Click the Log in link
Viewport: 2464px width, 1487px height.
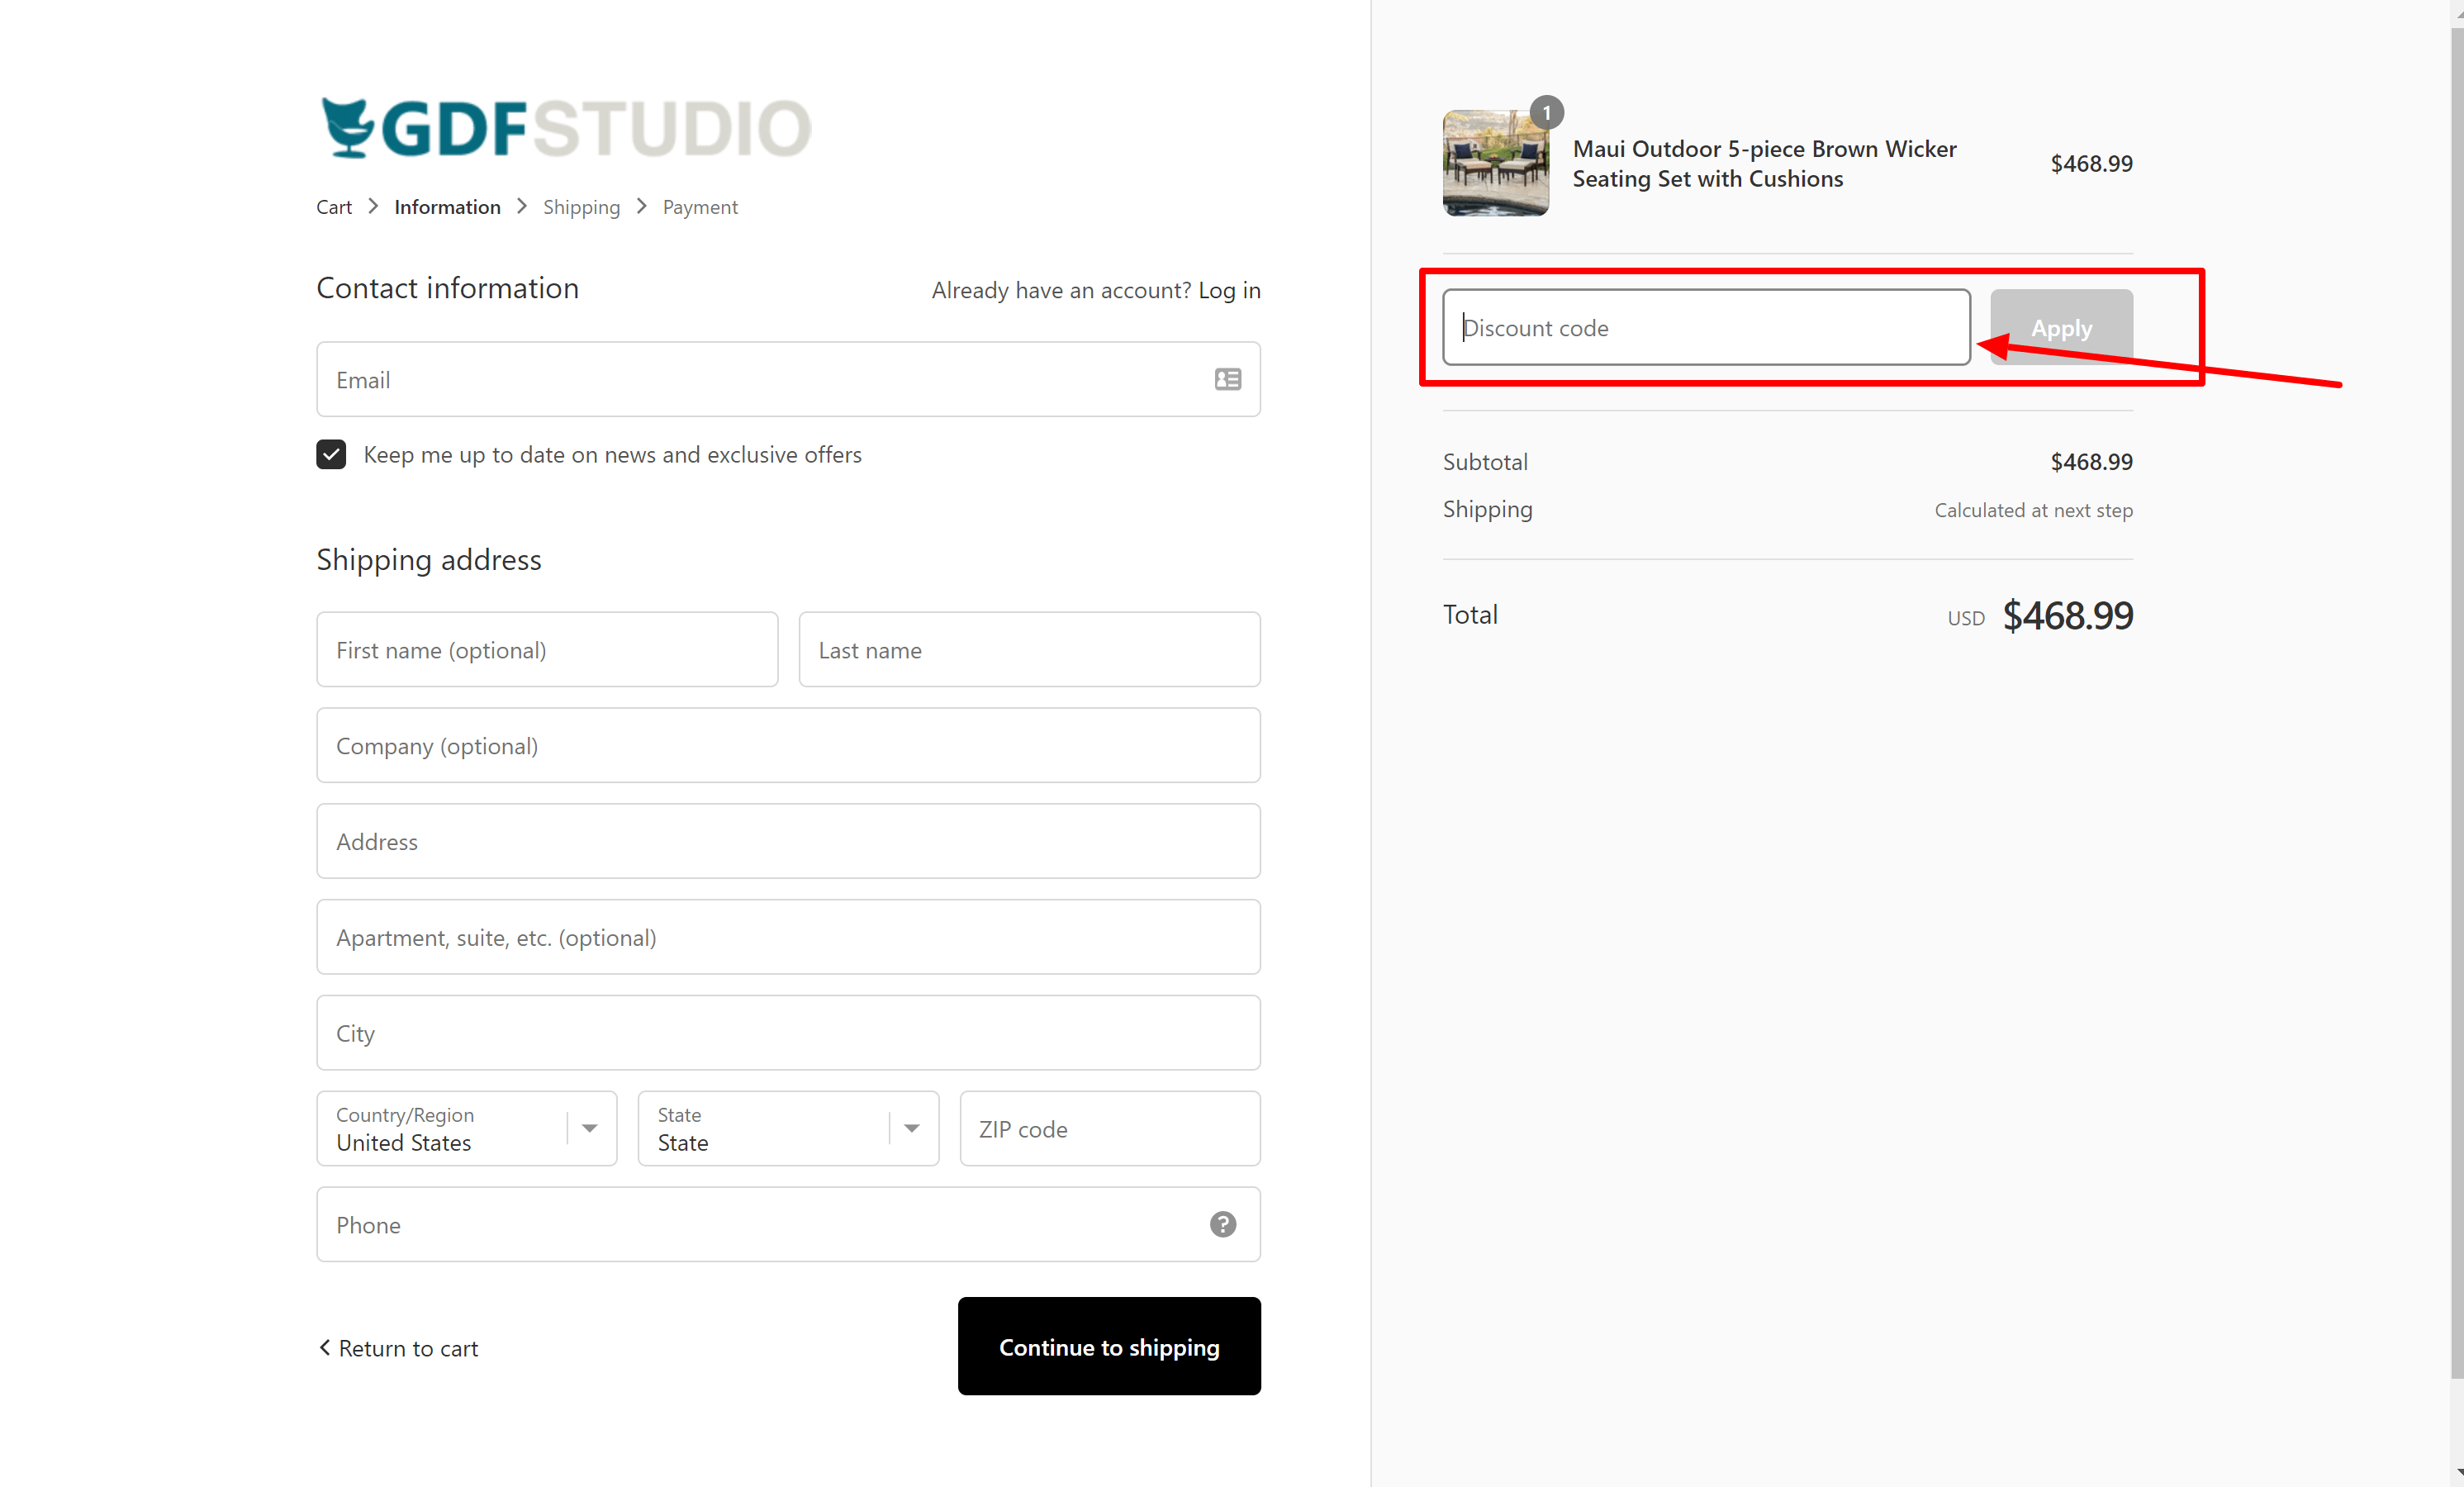coord(1229,290)
